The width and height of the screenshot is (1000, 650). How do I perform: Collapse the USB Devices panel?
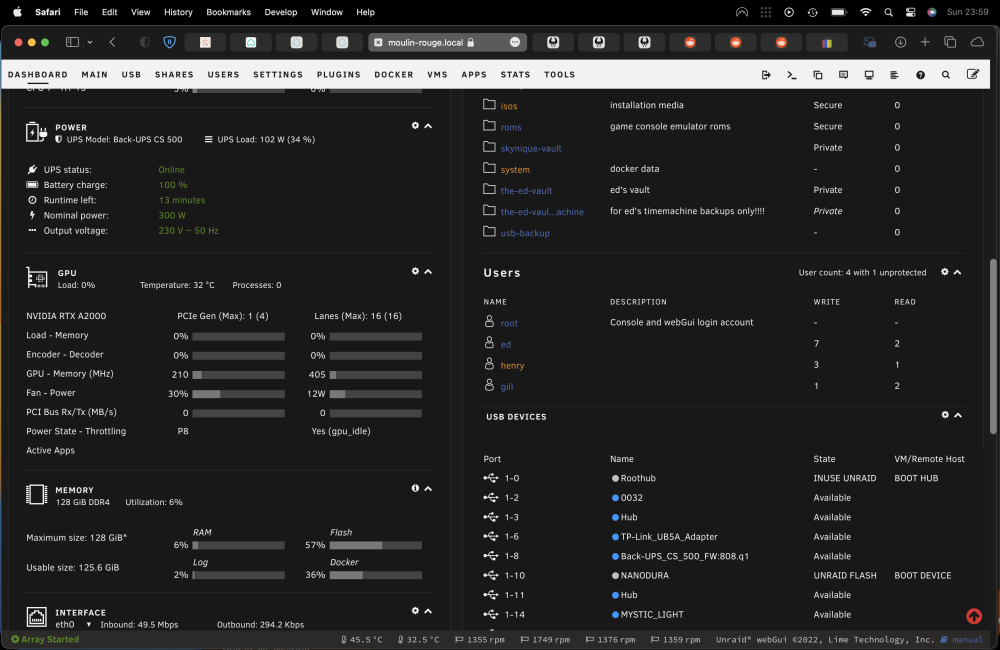[958, 415]
